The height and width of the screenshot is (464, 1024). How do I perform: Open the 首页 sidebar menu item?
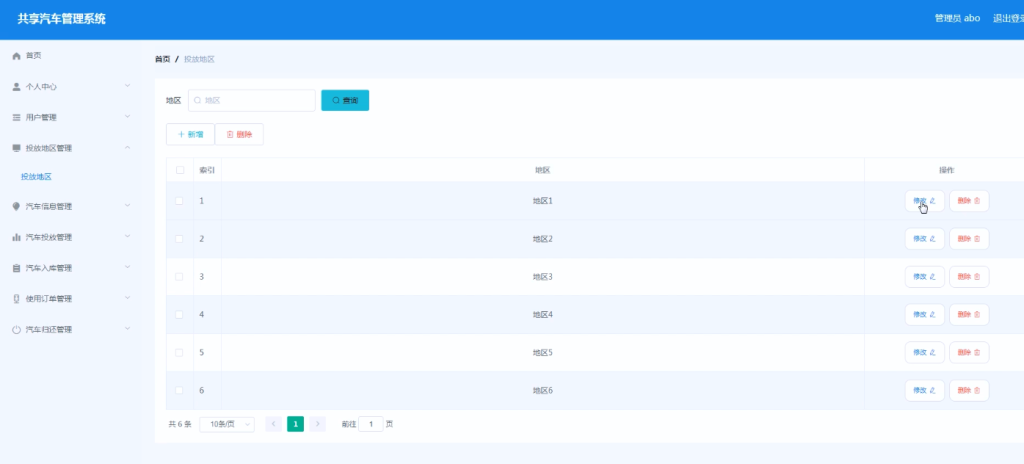point(71,56)
